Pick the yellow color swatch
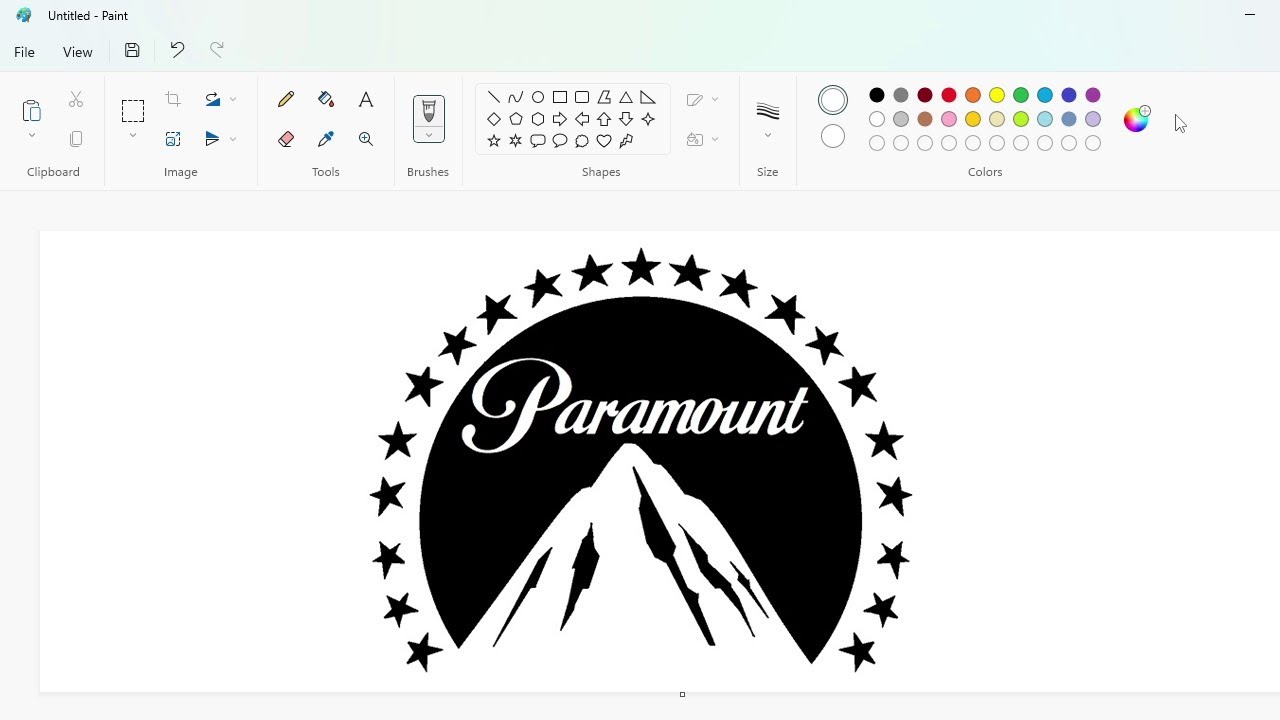This screenshot has height=720, width=1280. coord(997,95)
